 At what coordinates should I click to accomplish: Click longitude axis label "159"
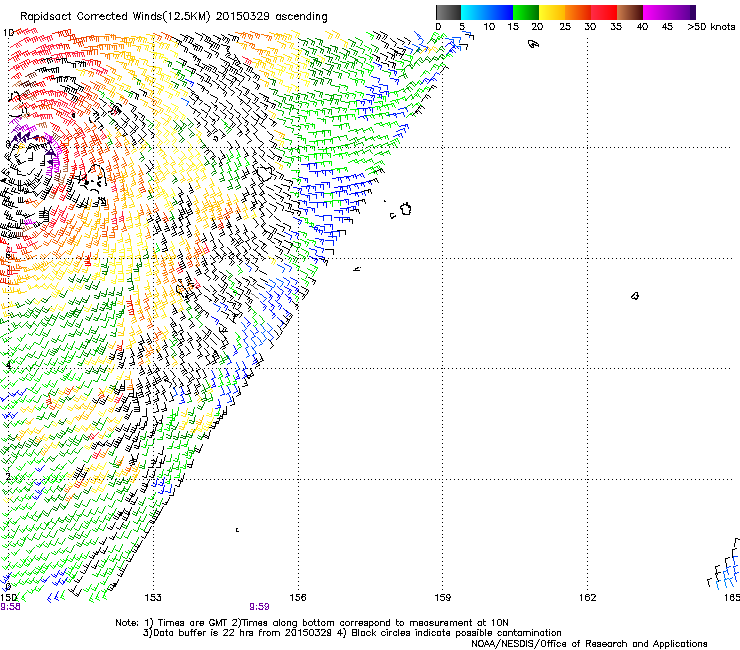pos(443,598)
